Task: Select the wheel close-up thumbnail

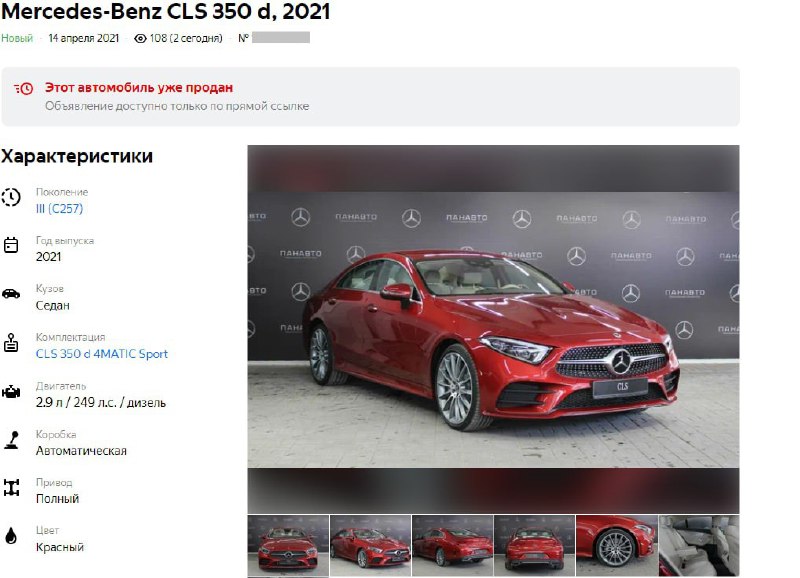Action: point(616,545)
